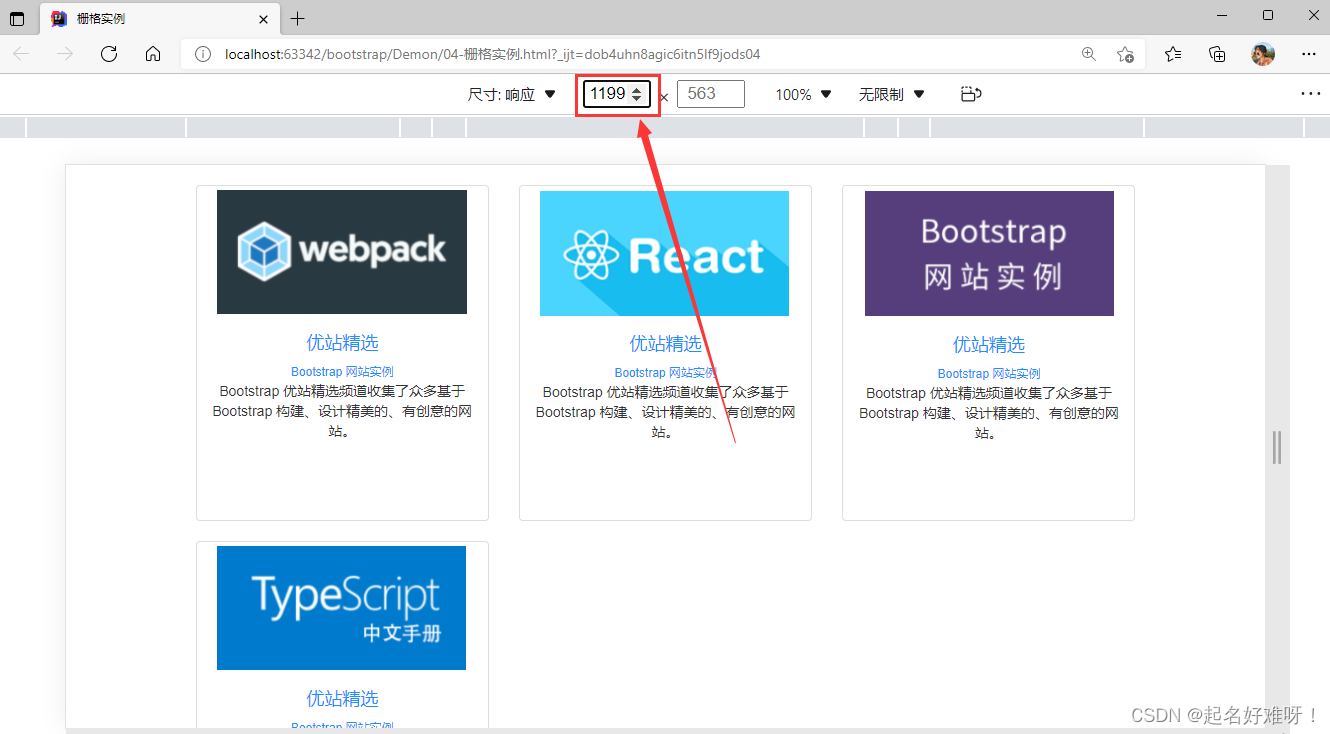Add this page to favorites star icon

coord(1125,54)
